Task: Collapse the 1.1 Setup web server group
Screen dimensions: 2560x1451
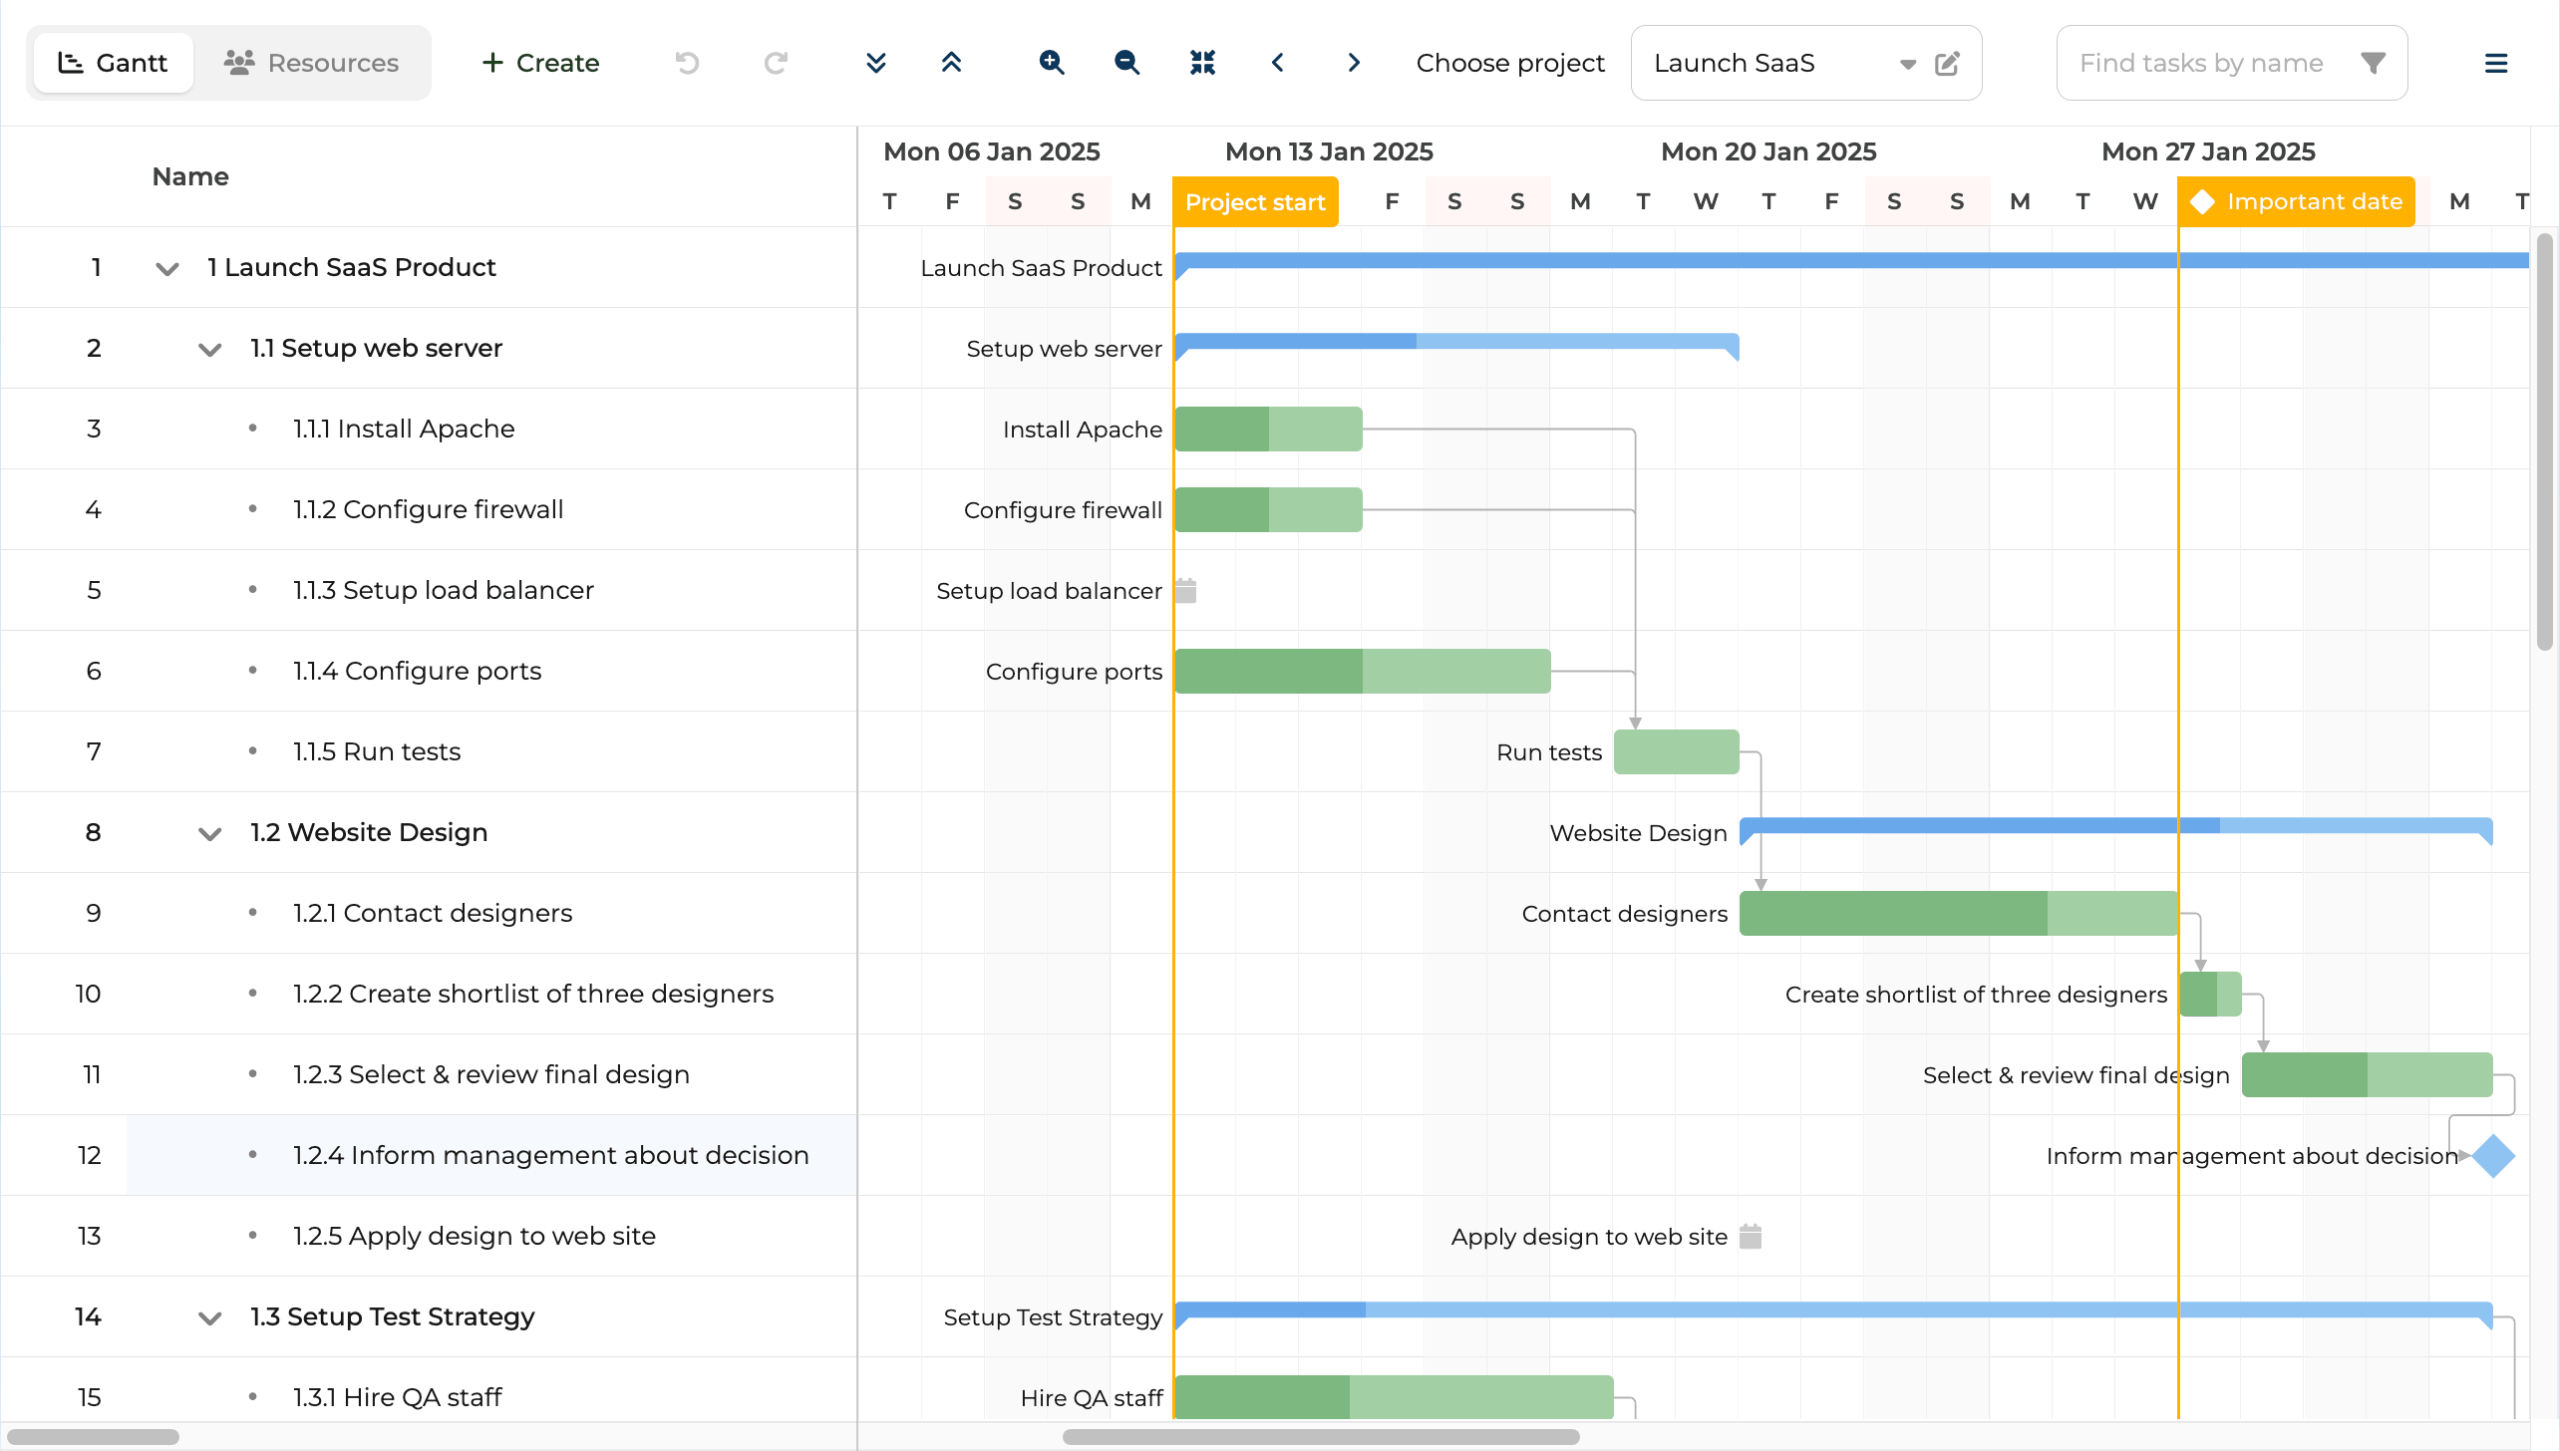Action: coord(209,349)
